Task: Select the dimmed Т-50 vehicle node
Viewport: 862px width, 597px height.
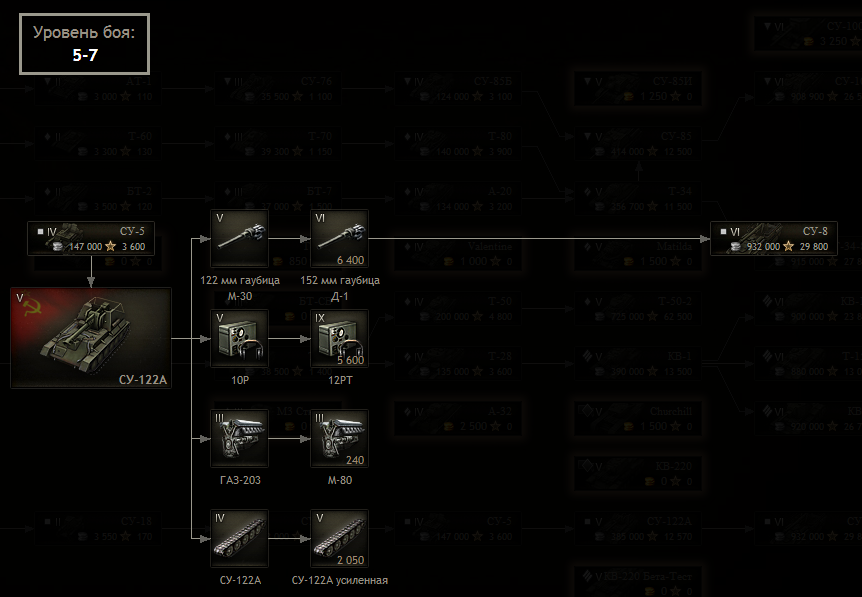Action: click(x=458, y=308)
